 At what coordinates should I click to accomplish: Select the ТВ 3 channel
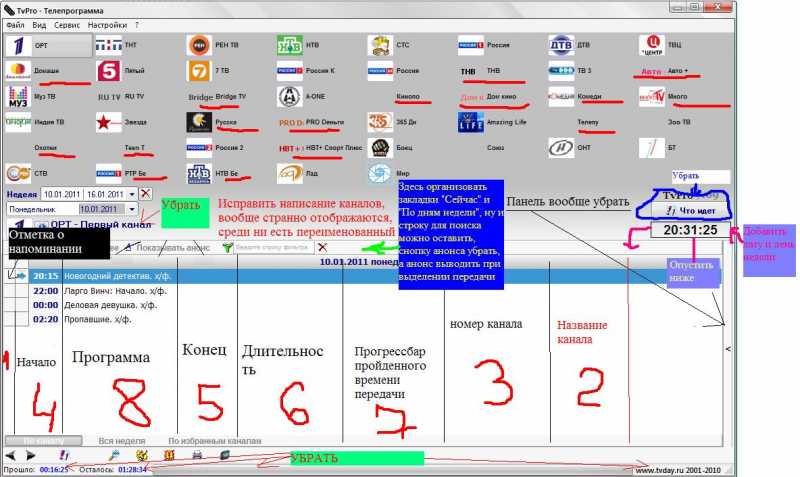click(570, 71)
